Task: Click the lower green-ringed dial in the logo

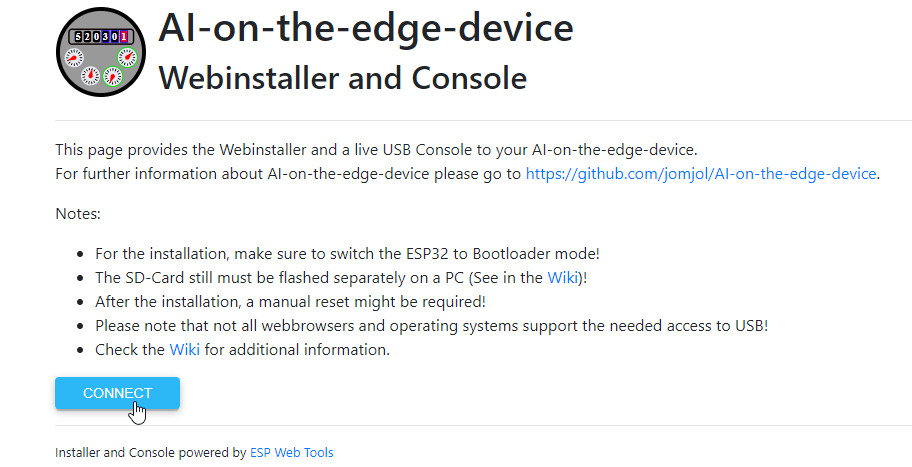Action: 111,76
